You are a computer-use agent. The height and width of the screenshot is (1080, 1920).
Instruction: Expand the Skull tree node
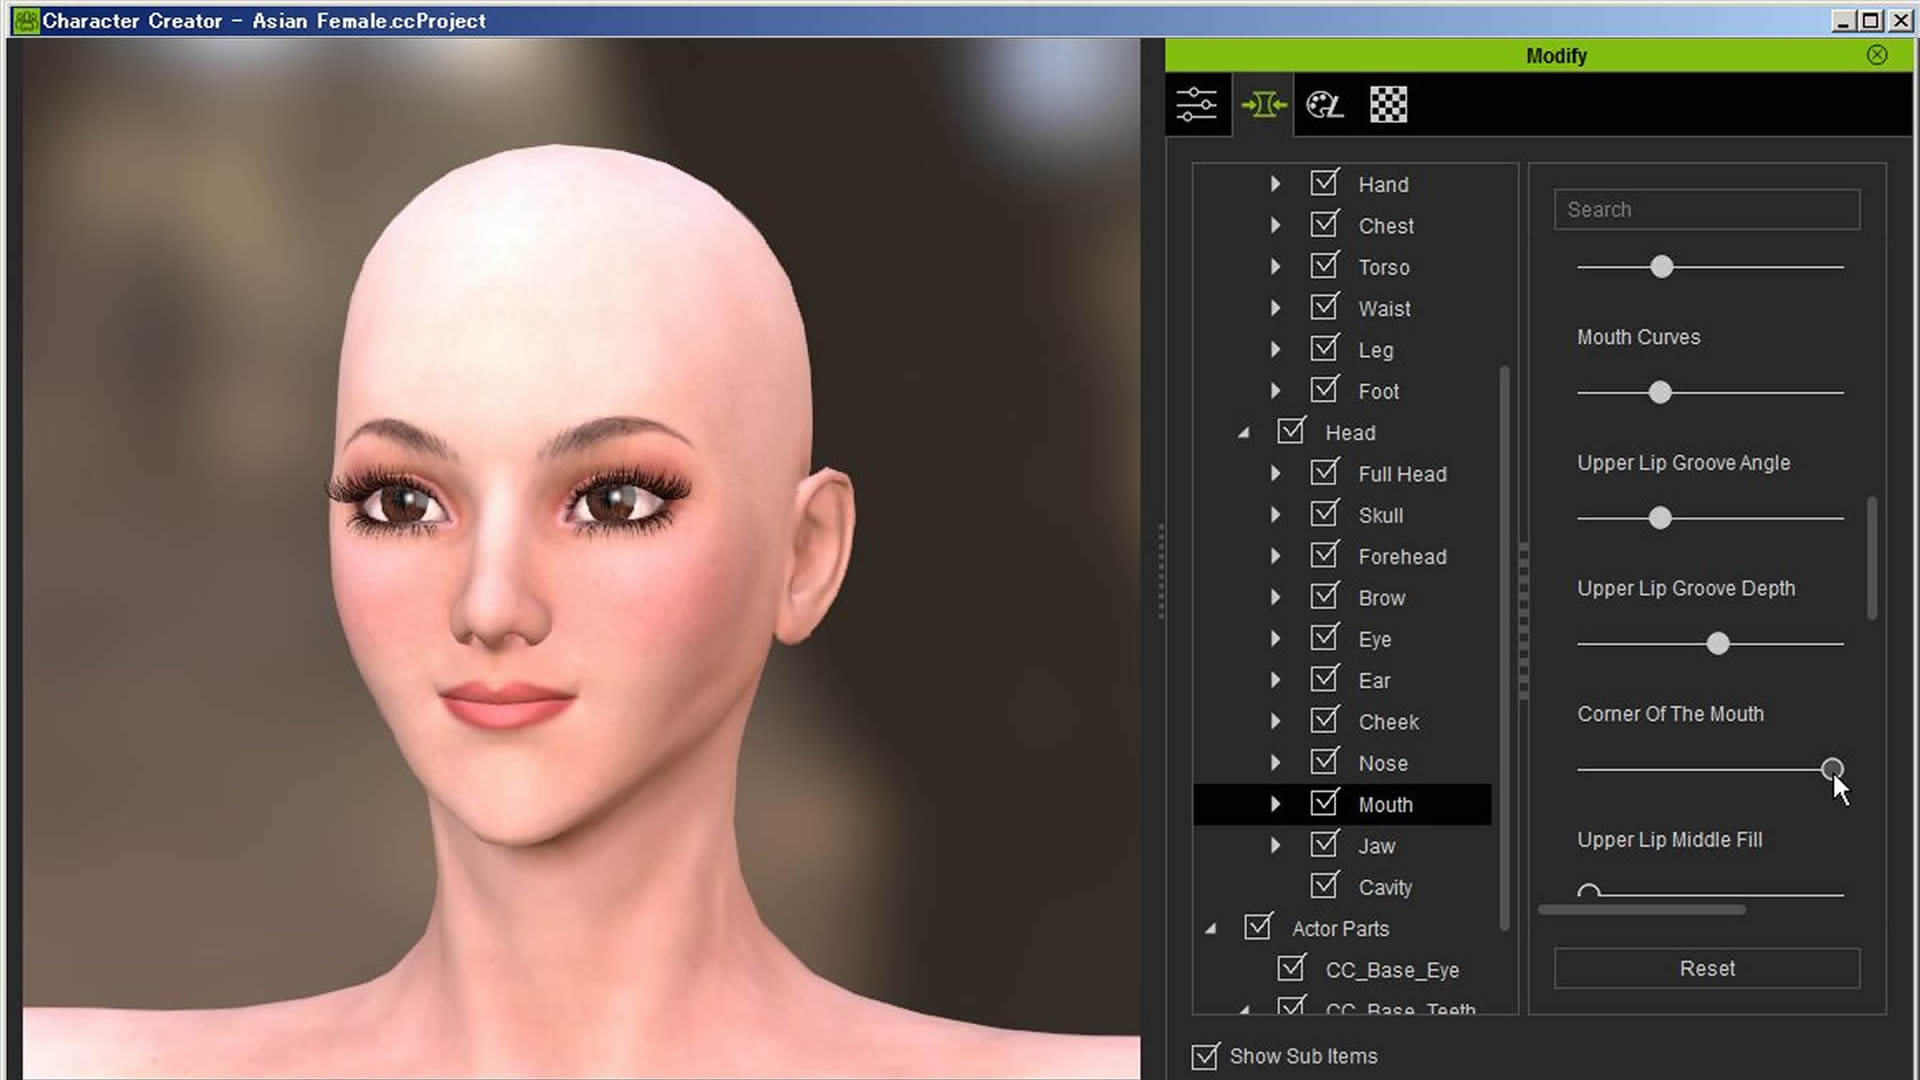point(1275,515)
